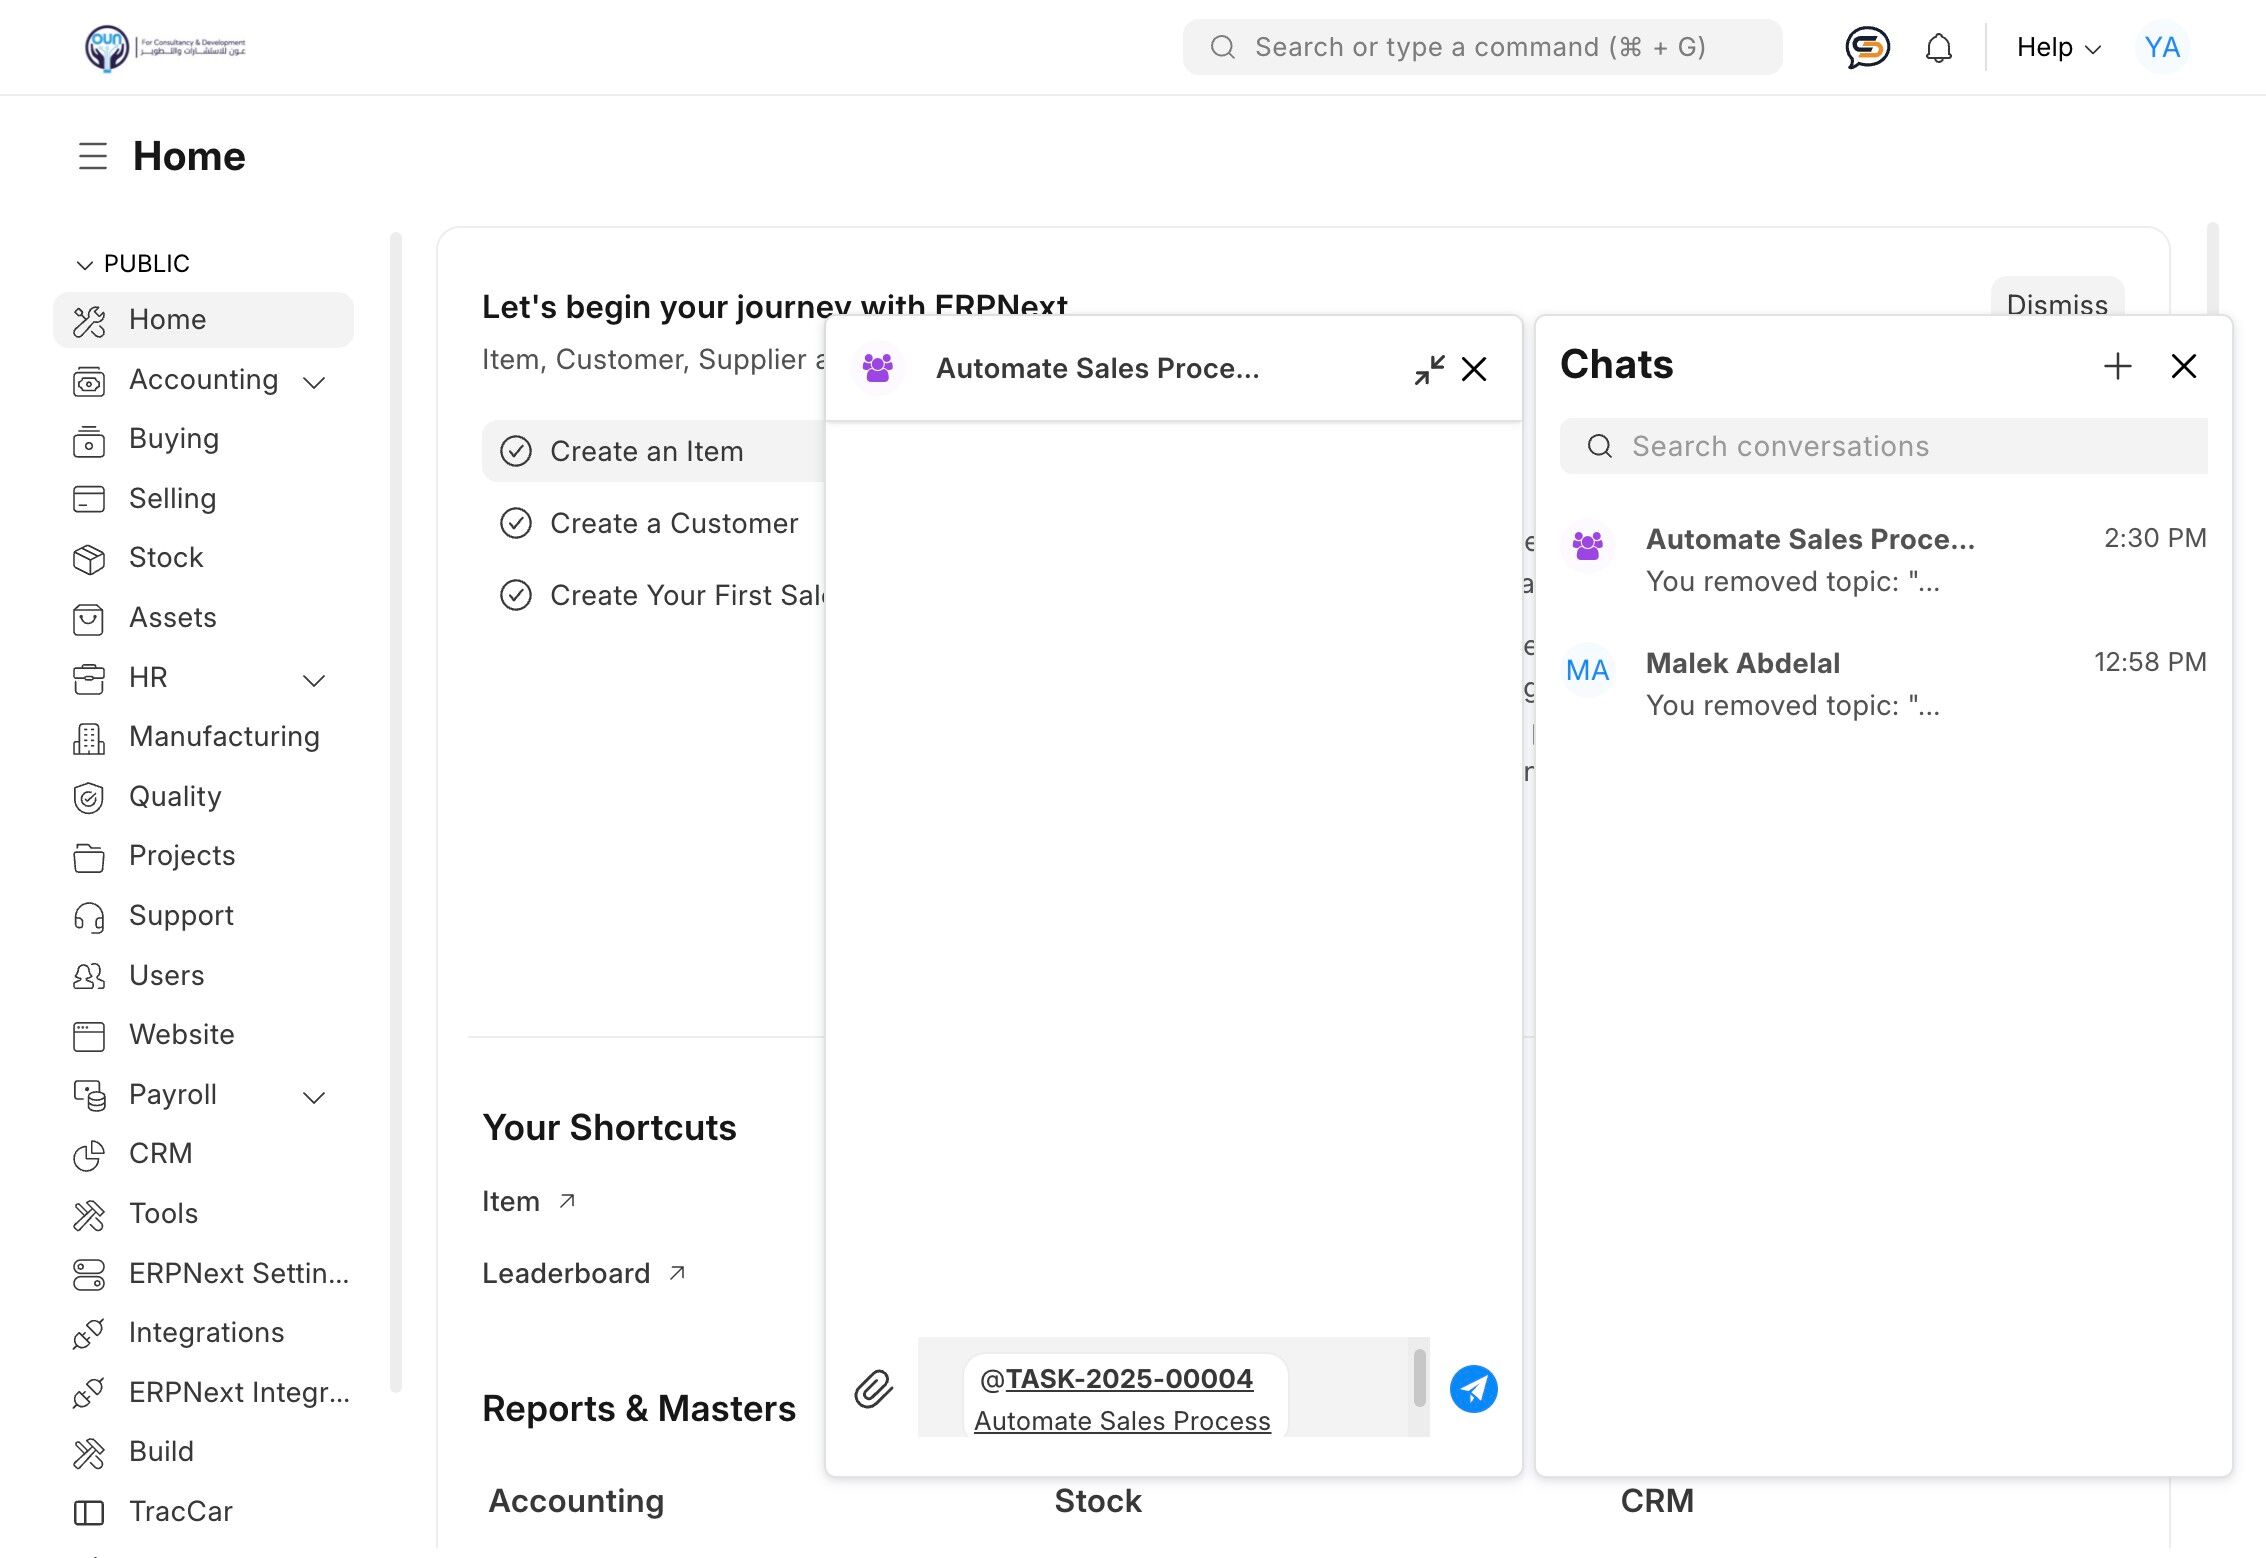Click the YA user avatar
The height and width of the screenshot is (1558, 2266).
pyautogui.click(x=2161, y=47)
